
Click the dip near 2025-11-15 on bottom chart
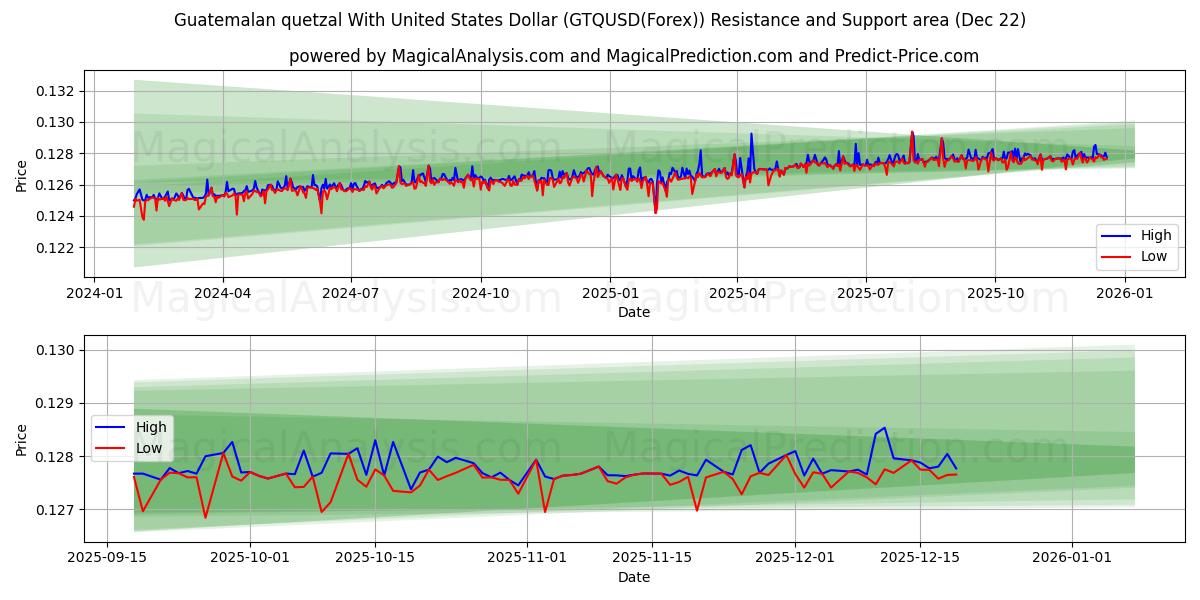(698, 512)
